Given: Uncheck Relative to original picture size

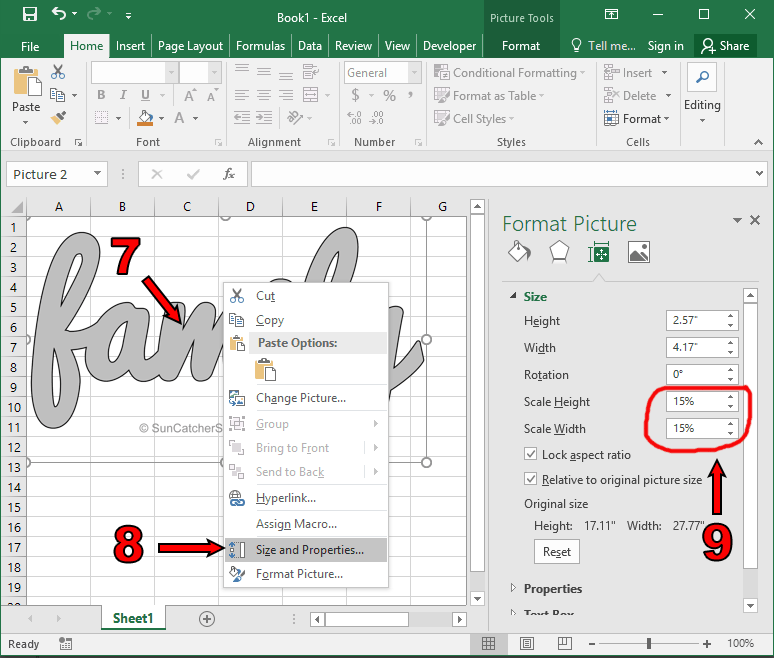Looking at the screenshot, I should pos(531,480).
